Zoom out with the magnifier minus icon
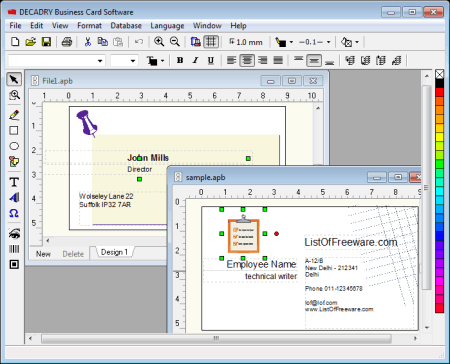450x364 pixels. click(x=175, y=42)
